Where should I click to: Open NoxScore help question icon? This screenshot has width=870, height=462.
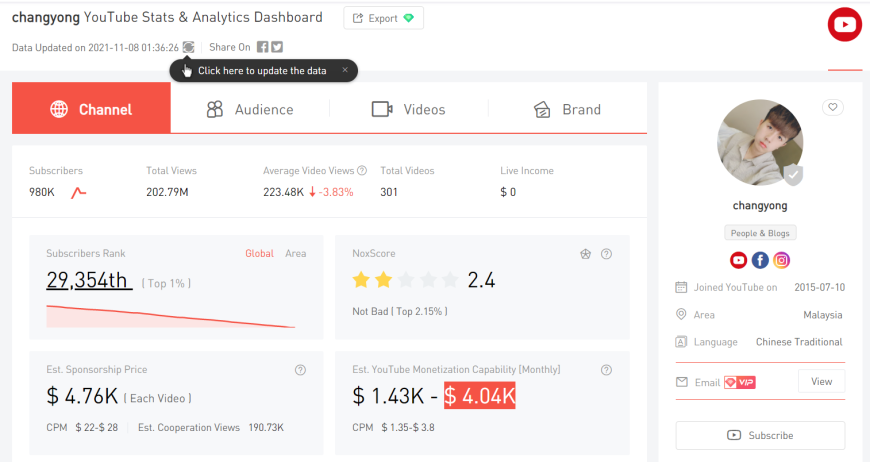click(606, 254)
